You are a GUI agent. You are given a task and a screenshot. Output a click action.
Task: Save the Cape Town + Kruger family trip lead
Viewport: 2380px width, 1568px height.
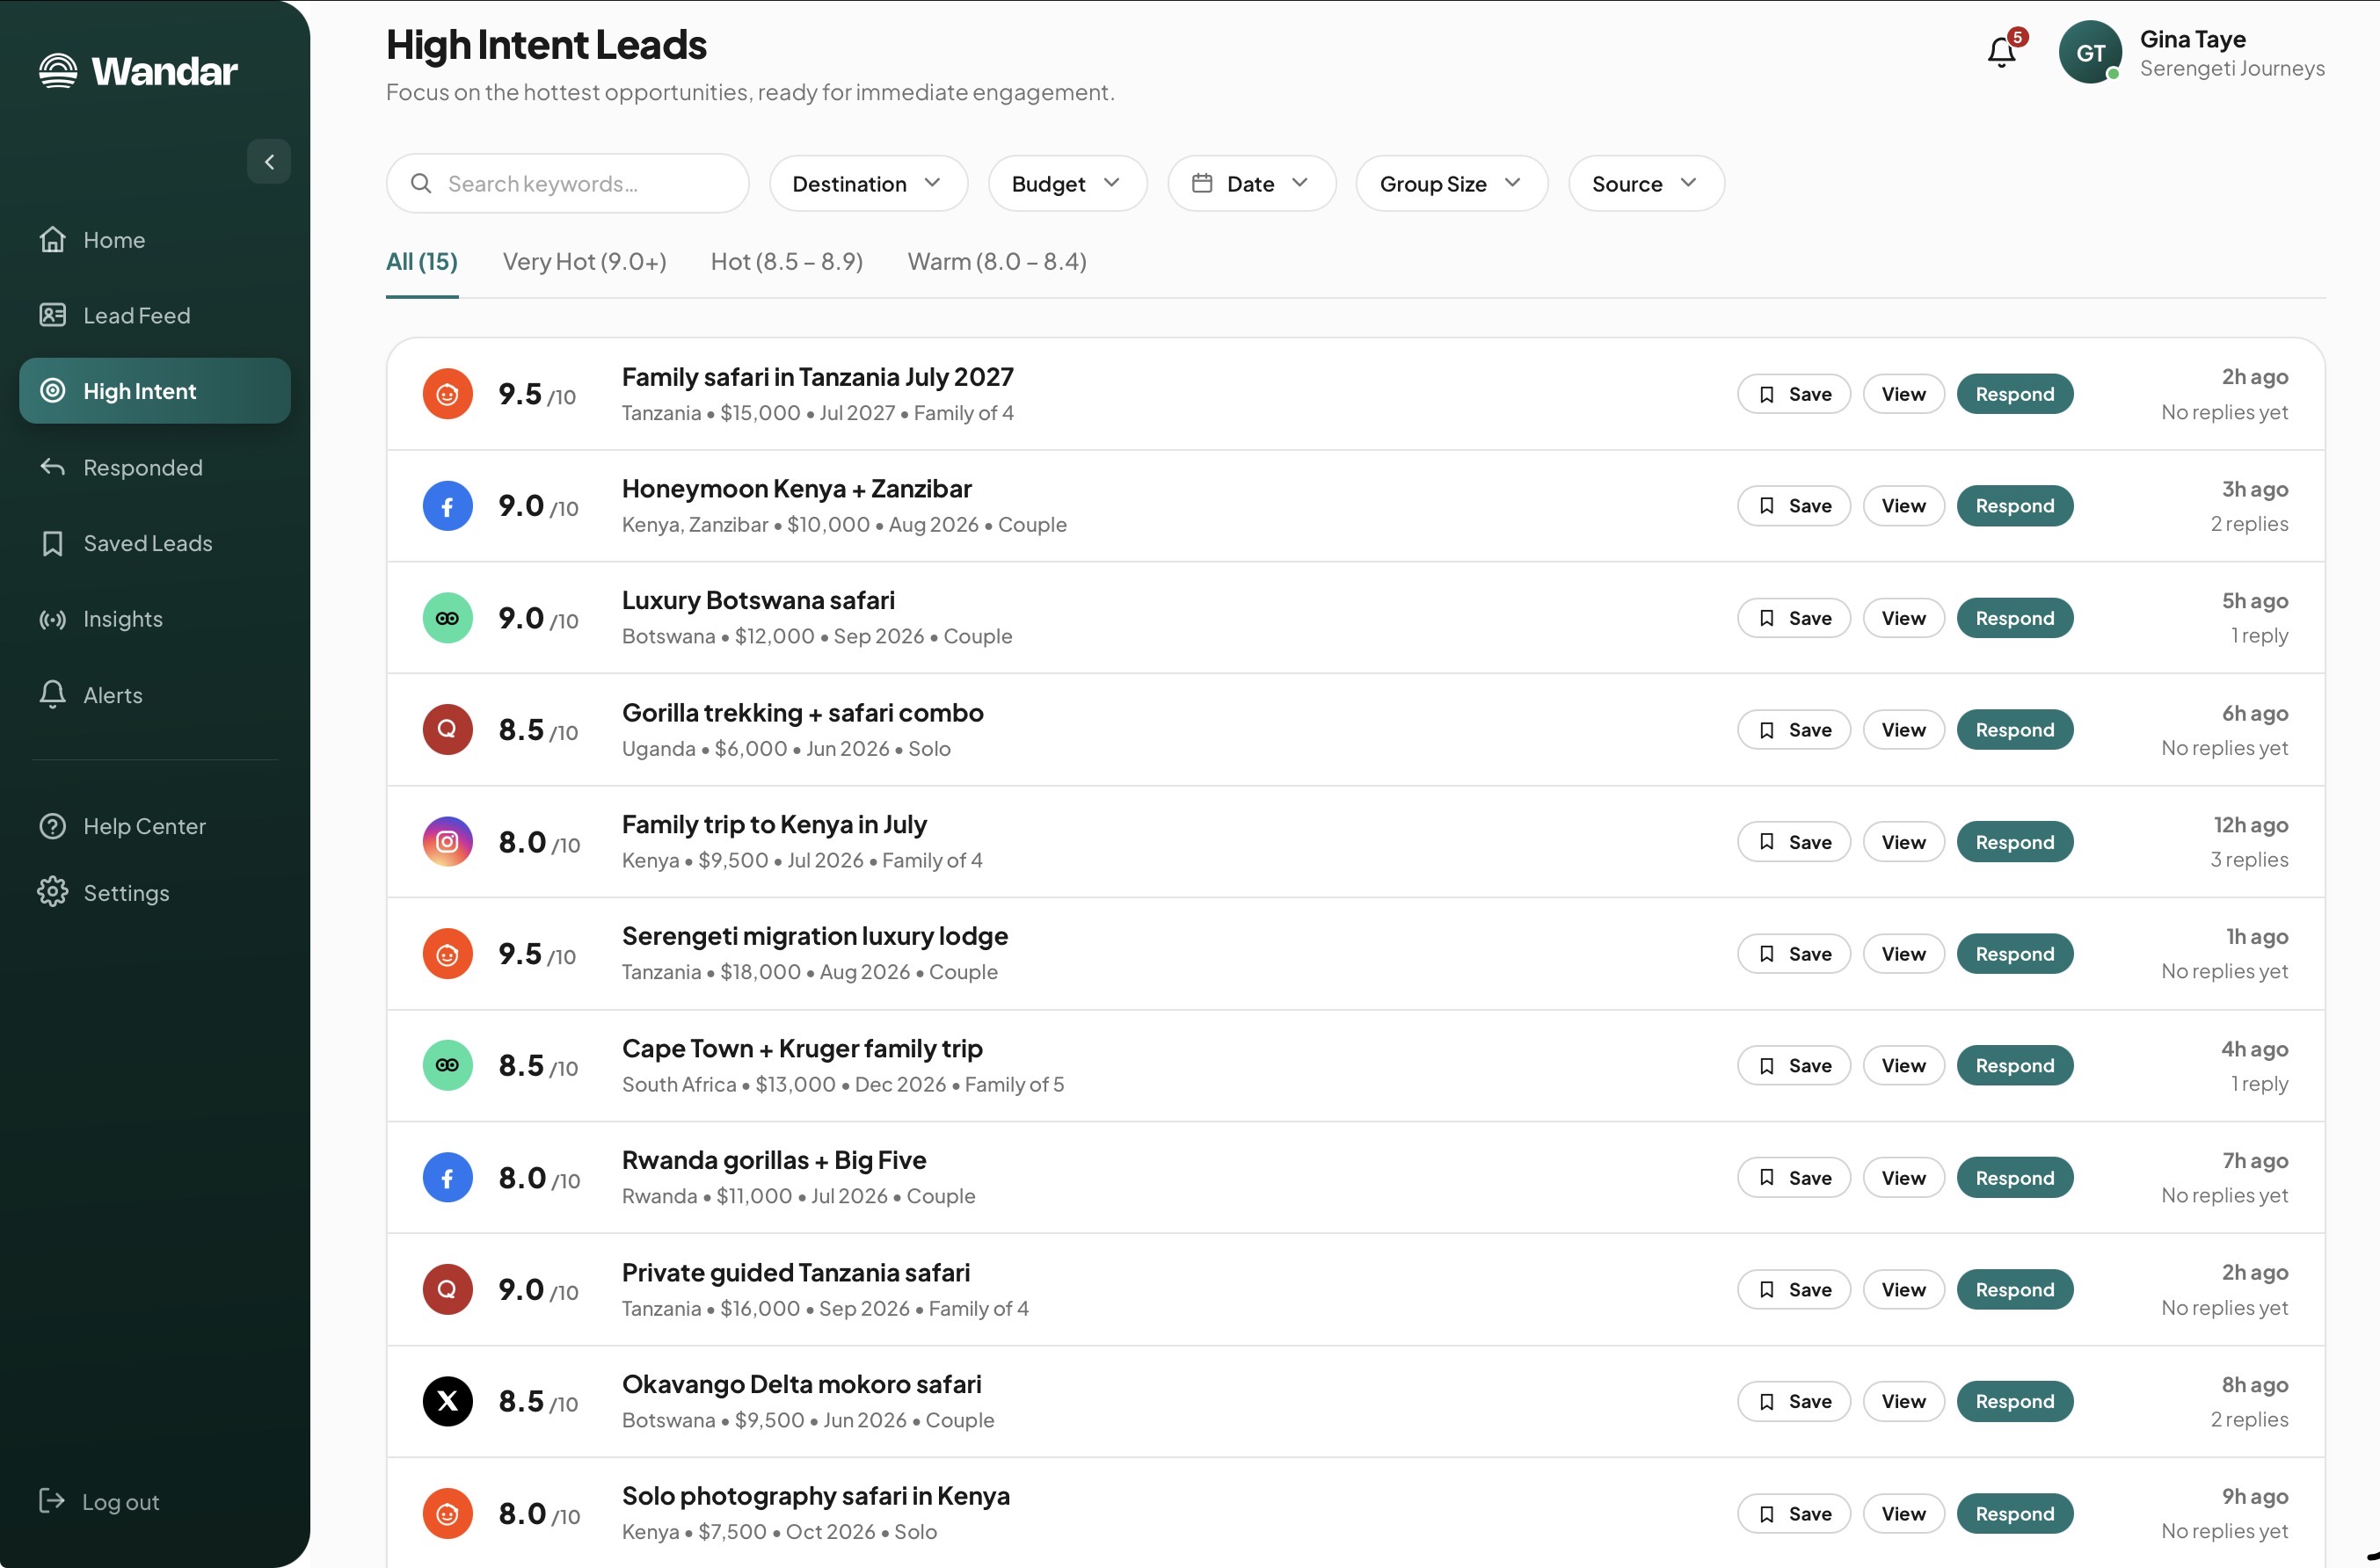tap(1794, 1066)
